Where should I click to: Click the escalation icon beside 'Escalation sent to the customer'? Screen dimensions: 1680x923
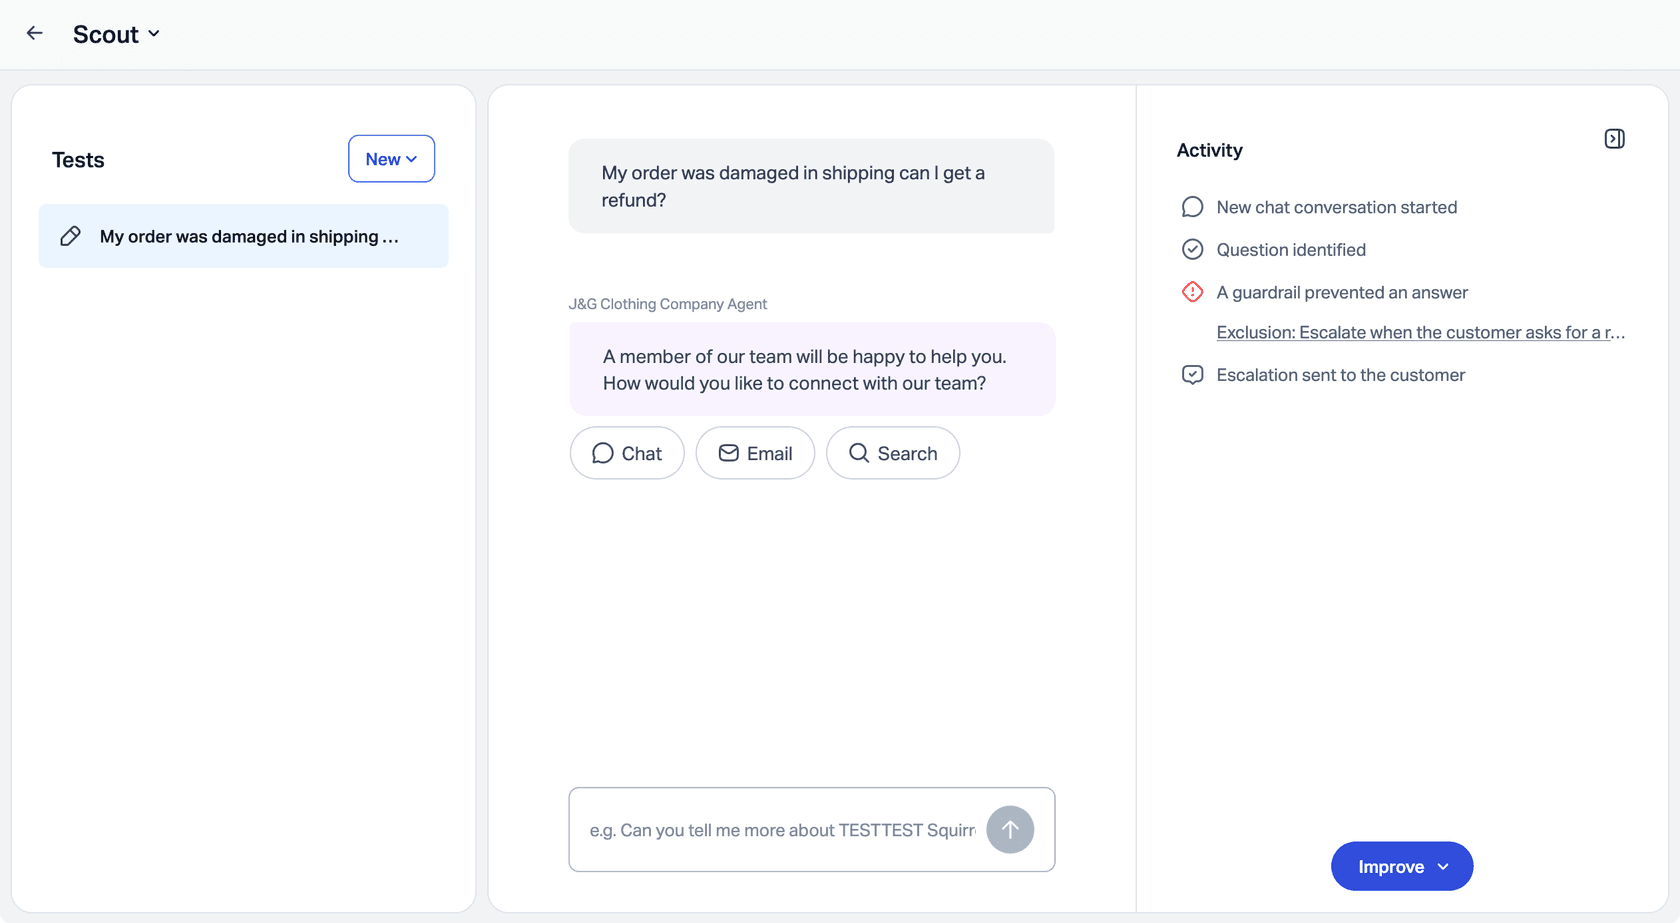(x=1192, y=375)
